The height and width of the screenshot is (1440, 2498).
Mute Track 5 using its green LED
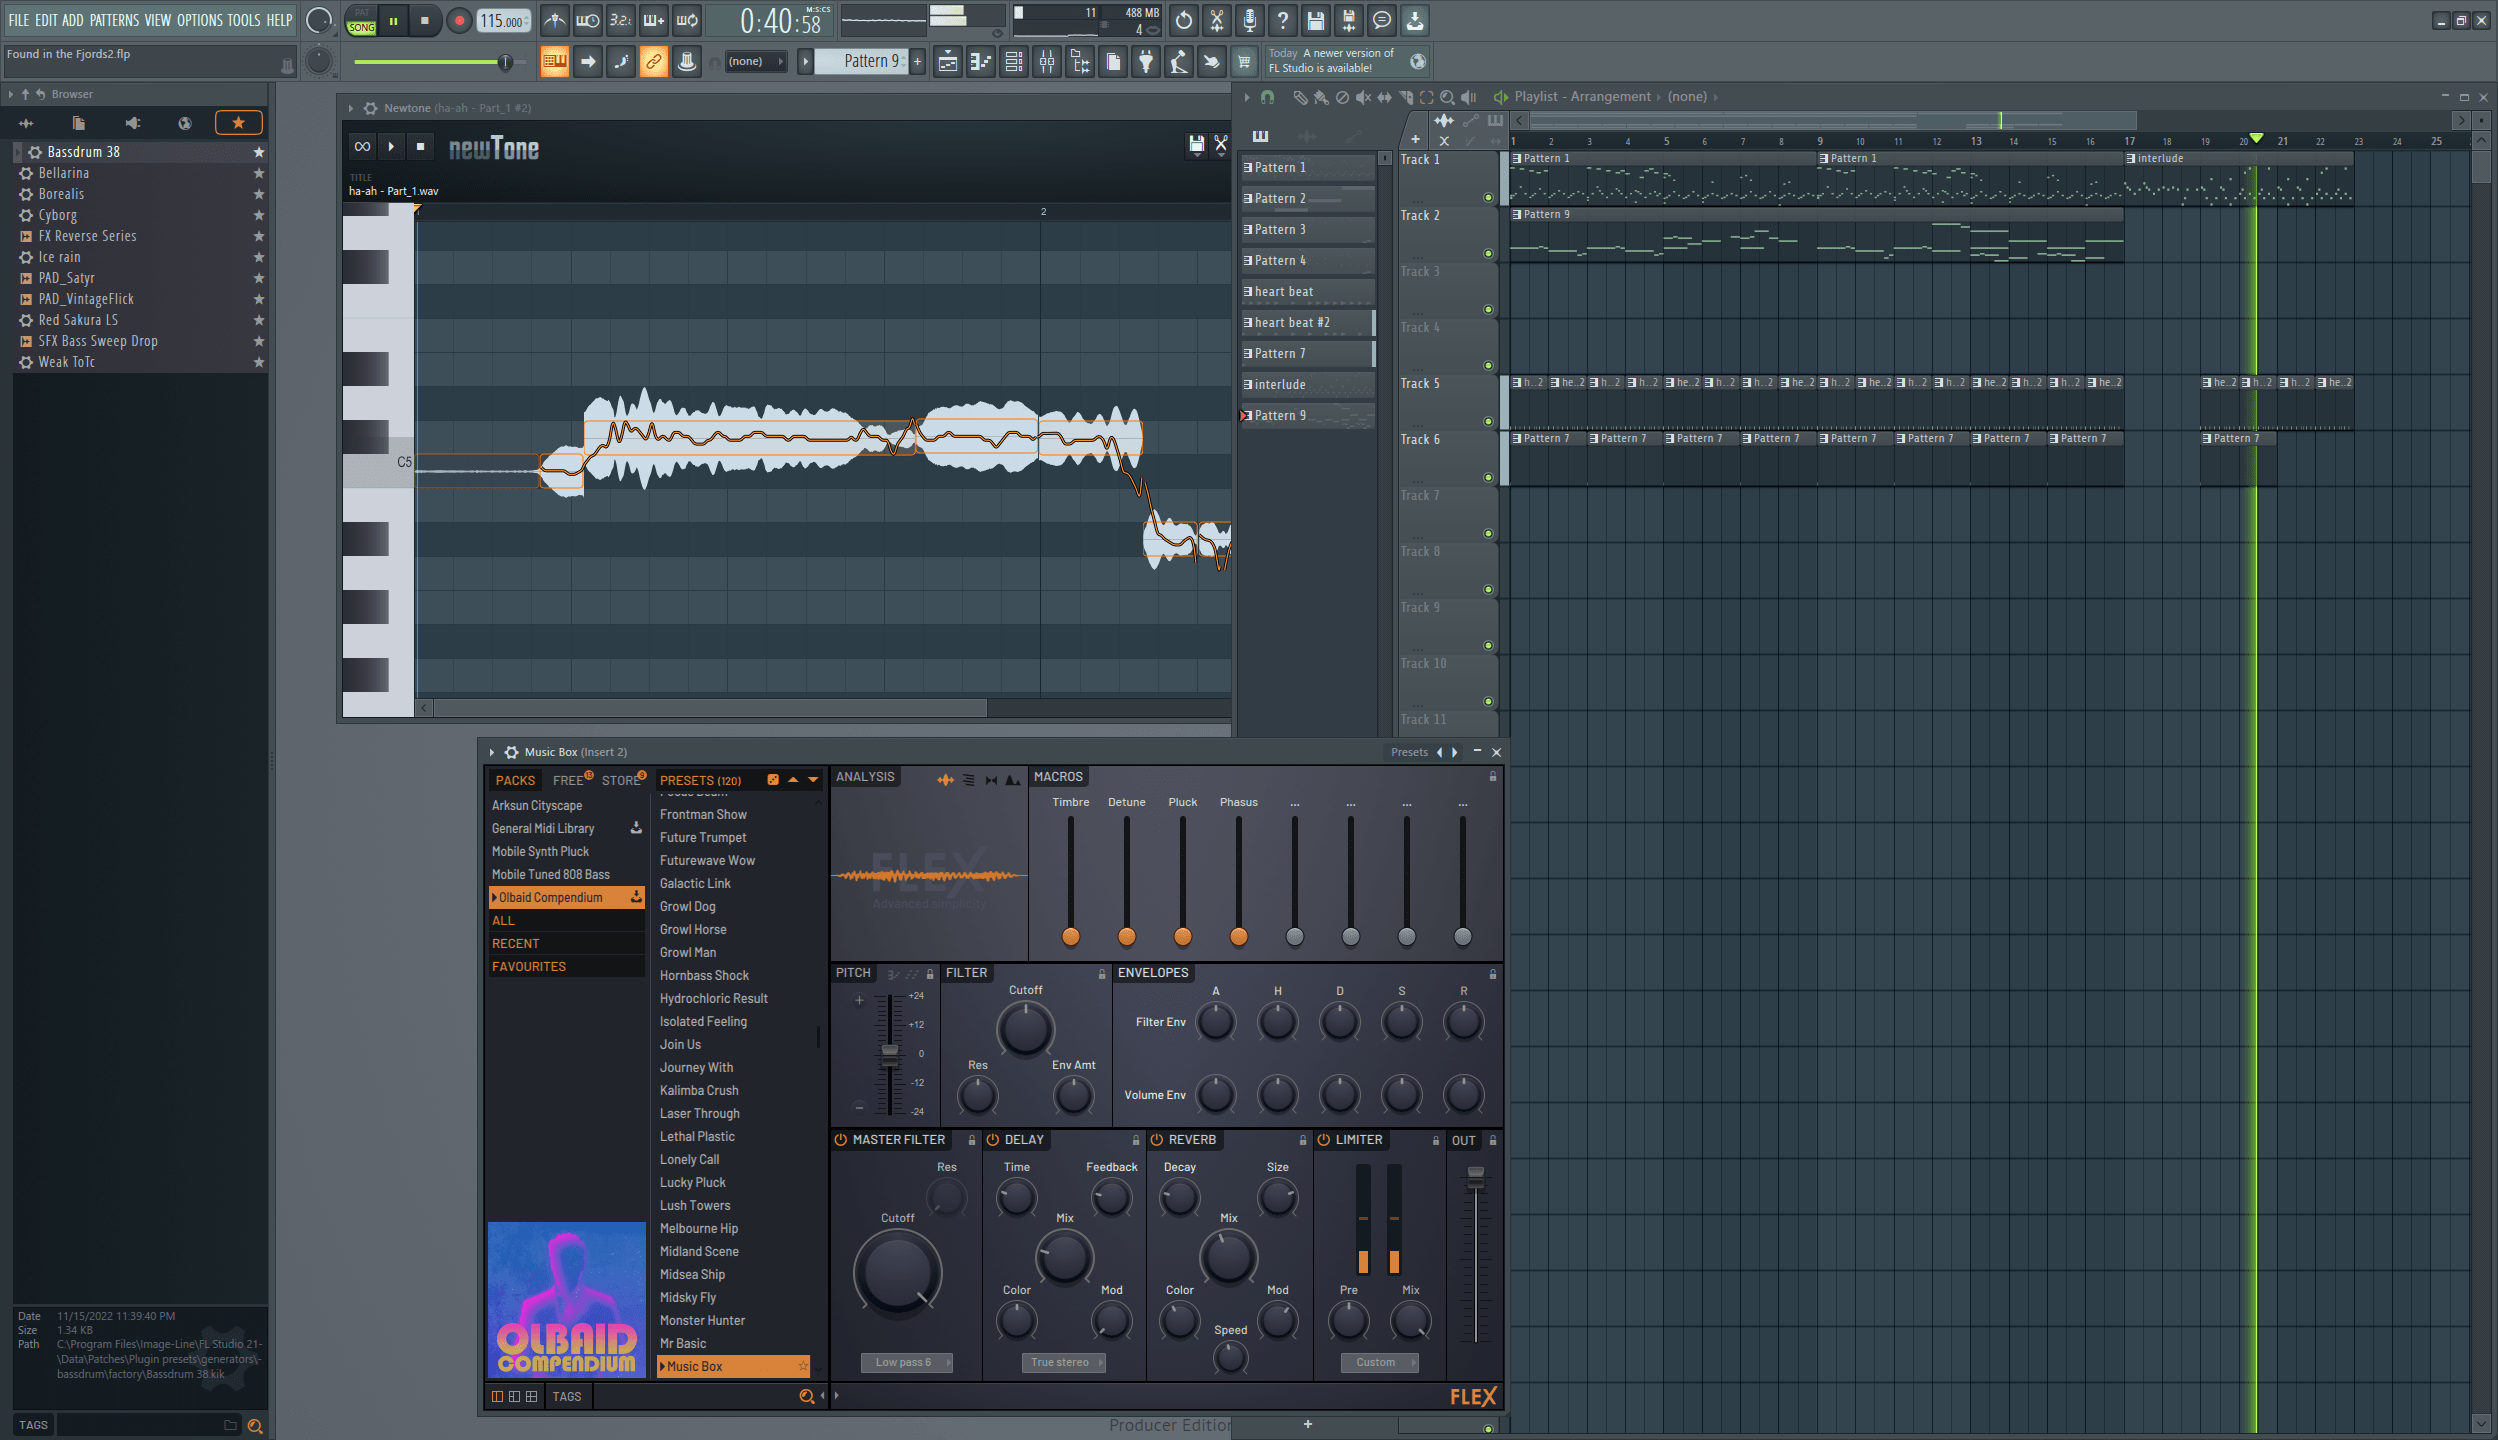tap(1488, 421)
